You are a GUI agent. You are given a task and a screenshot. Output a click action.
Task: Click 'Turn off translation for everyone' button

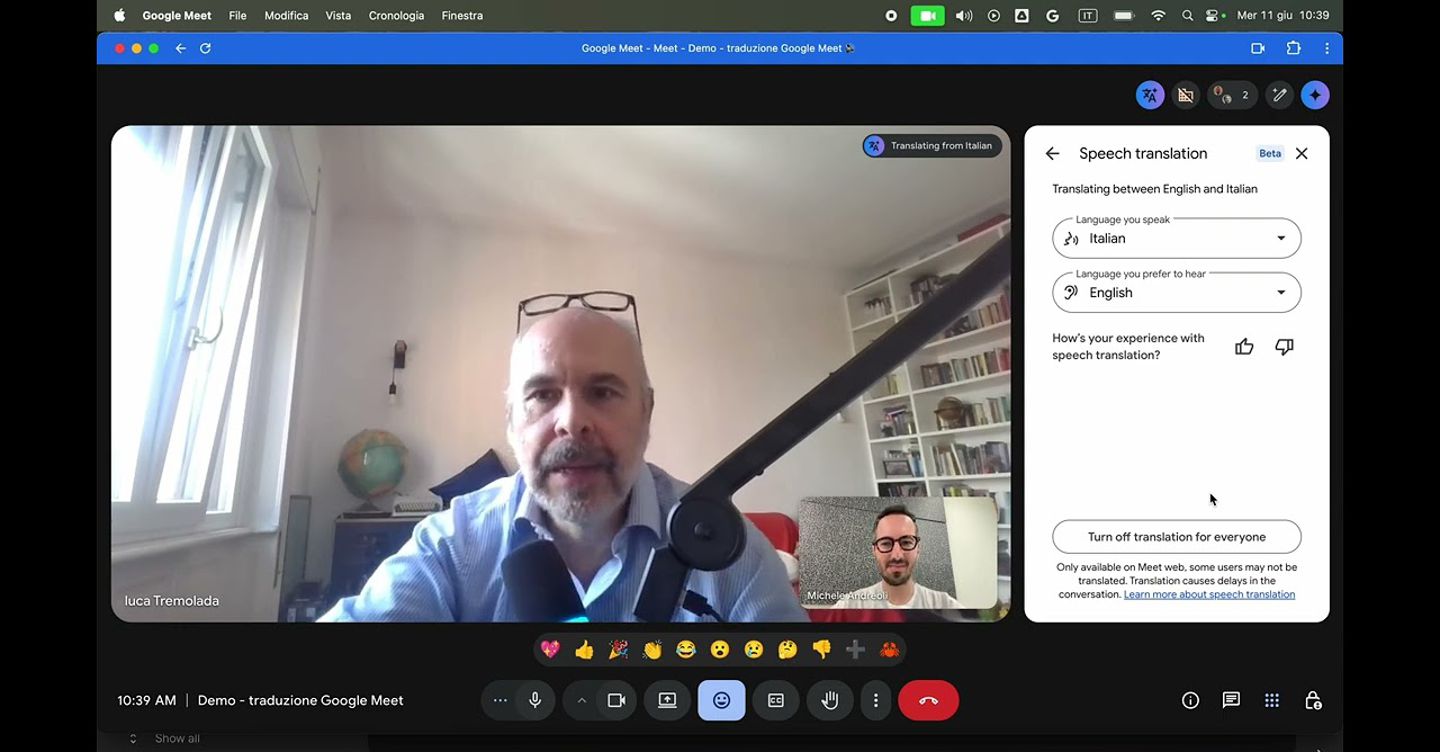(x=1176, y=537)
